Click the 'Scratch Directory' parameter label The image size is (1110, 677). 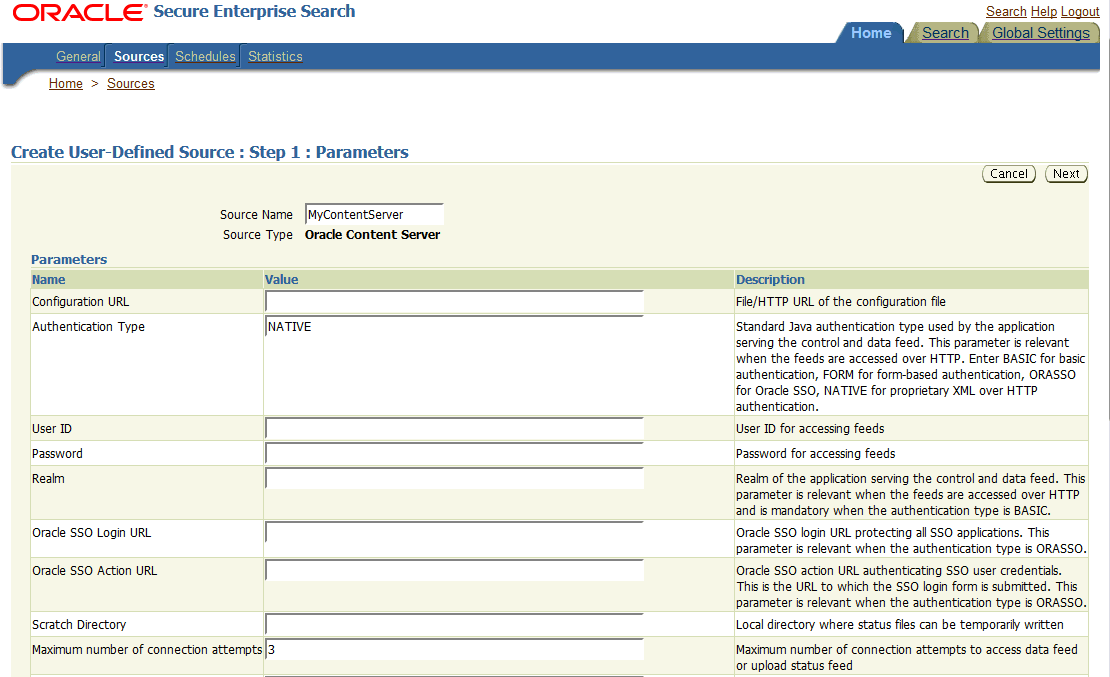[x=79, y=625]
